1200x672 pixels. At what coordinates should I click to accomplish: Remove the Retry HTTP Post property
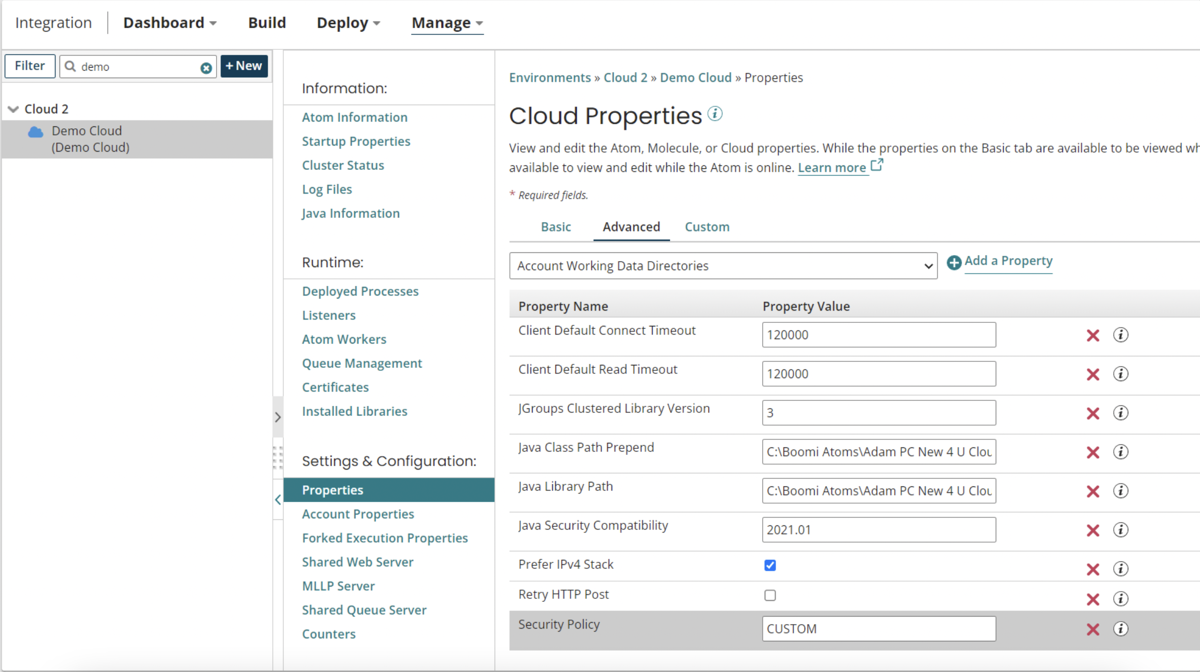pos(1092,598)
